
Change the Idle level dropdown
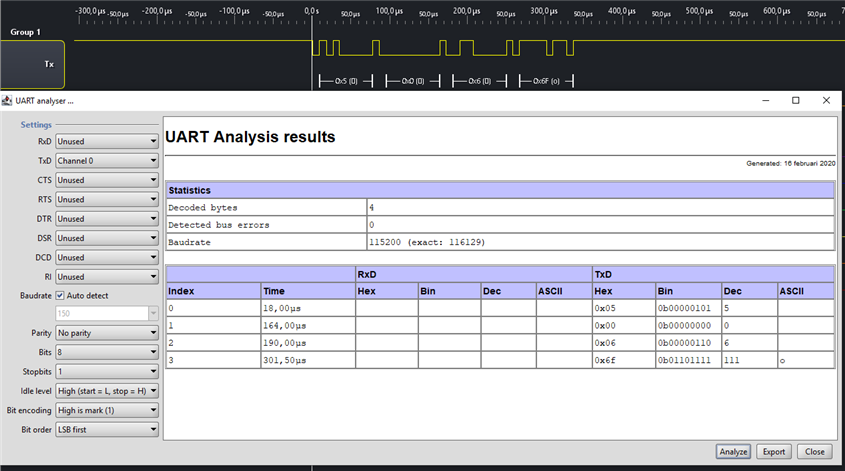click(107, 391)
